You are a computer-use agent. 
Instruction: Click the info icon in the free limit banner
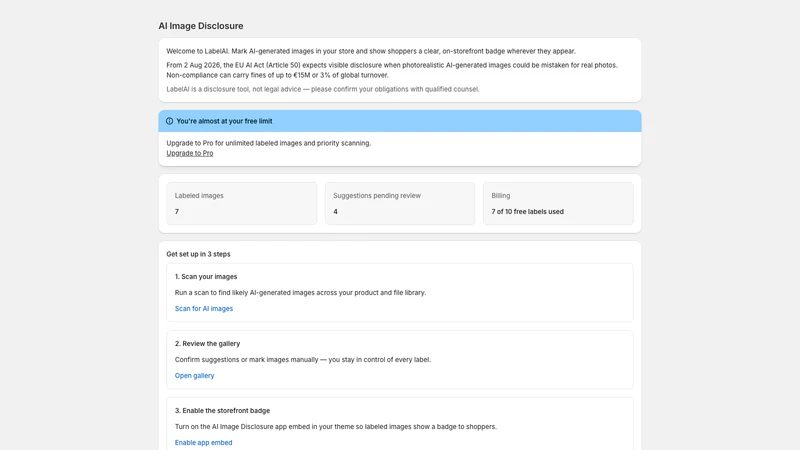pos(169,121)
